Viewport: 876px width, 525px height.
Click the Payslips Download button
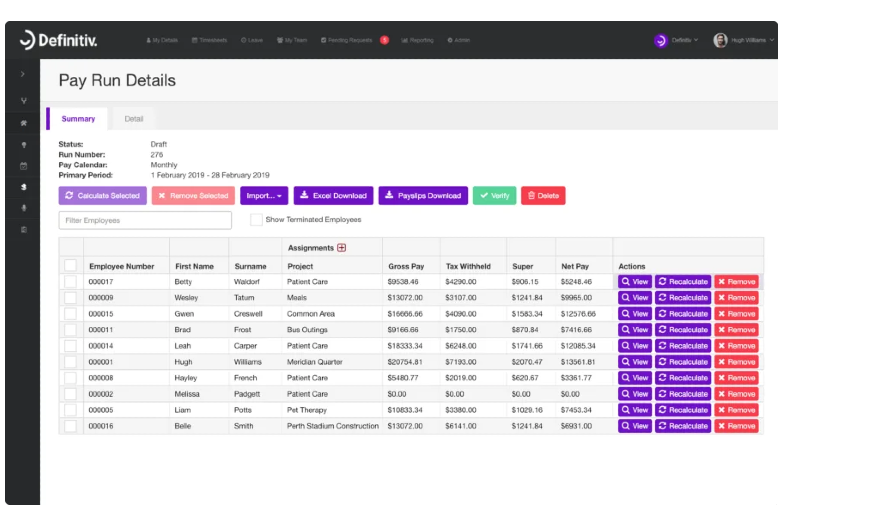pos(423,195)
